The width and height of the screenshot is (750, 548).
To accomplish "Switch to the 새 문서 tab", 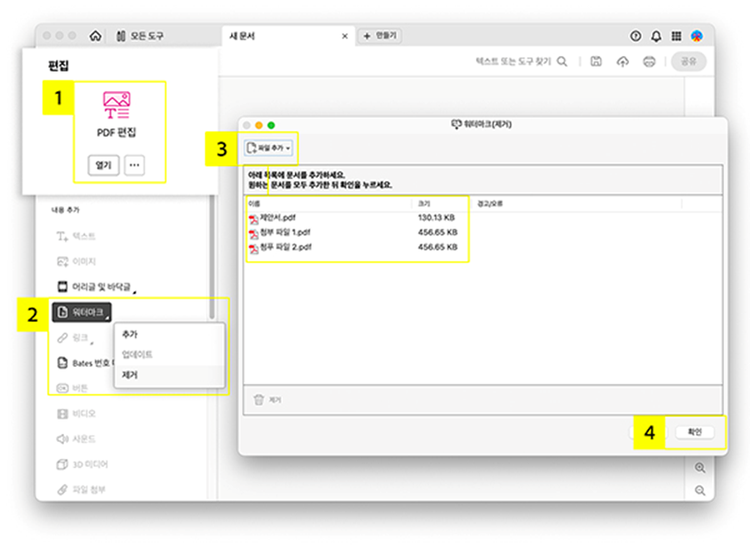I will click(243, 36).
